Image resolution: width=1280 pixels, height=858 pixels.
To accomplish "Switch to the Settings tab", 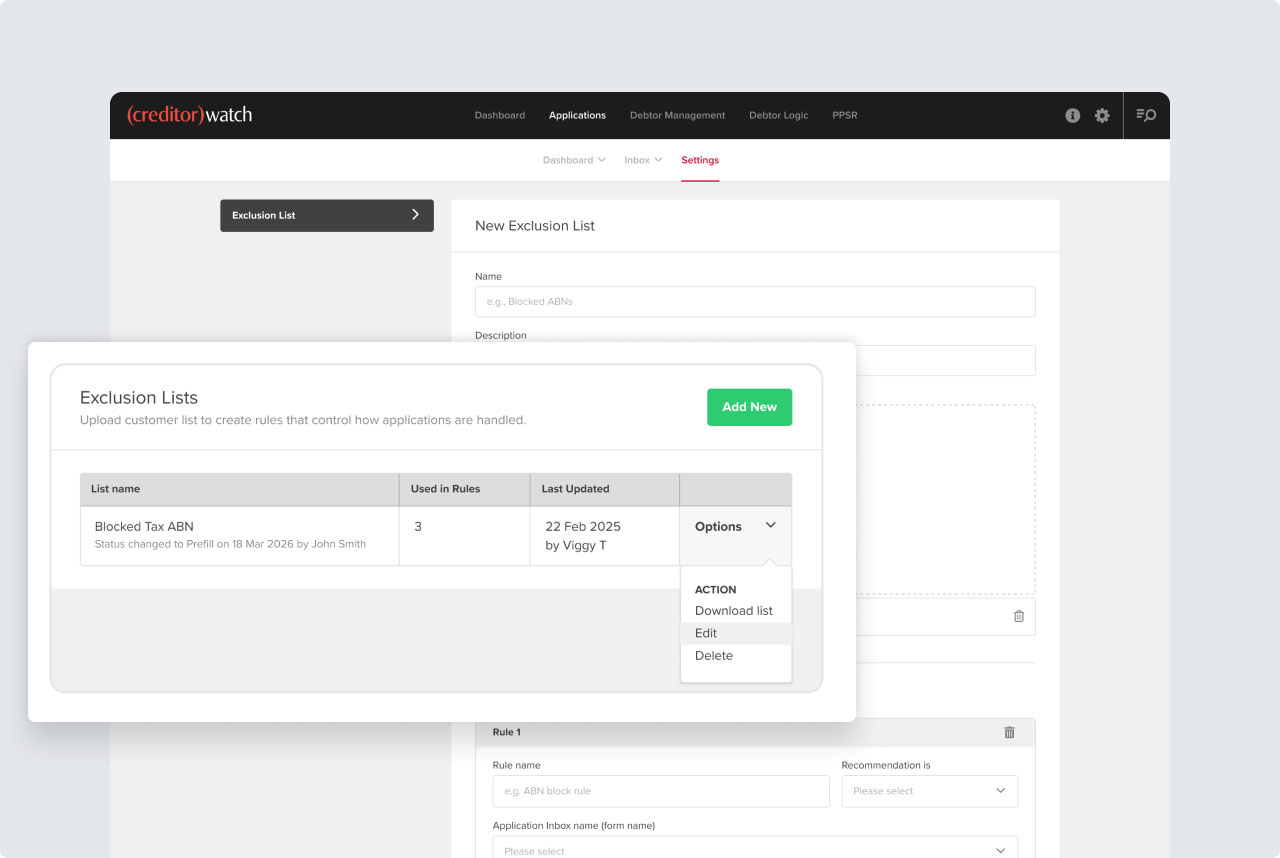I will pos(700,160).
